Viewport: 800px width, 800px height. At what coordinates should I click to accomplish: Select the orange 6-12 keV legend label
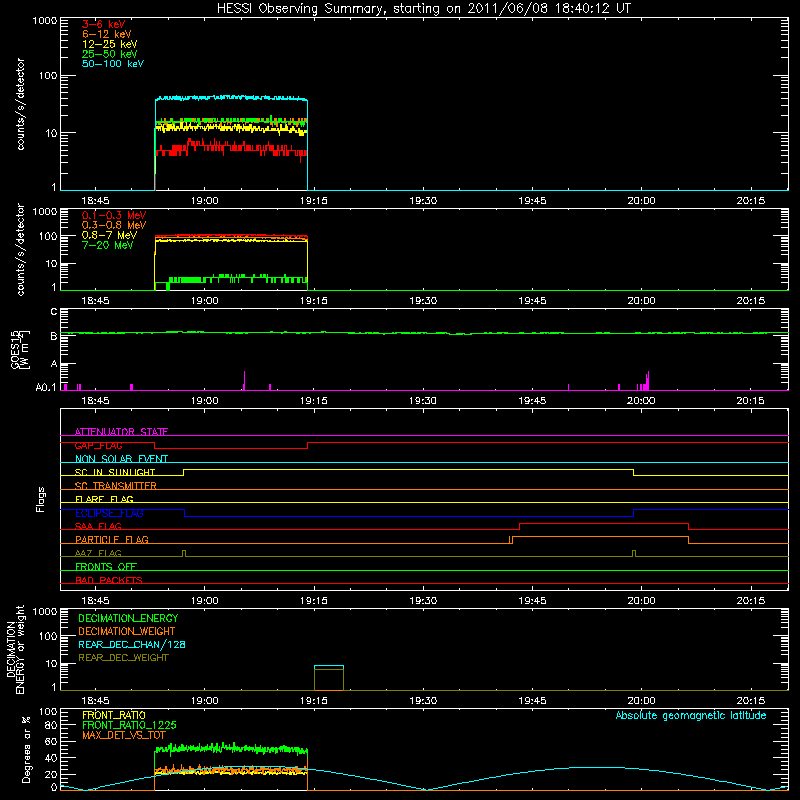pos(107,34)
